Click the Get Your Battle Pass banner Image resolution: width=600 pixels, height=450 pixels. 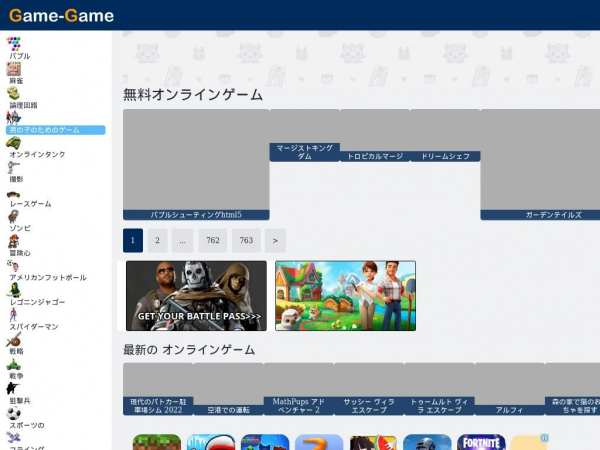coord(196,296)
